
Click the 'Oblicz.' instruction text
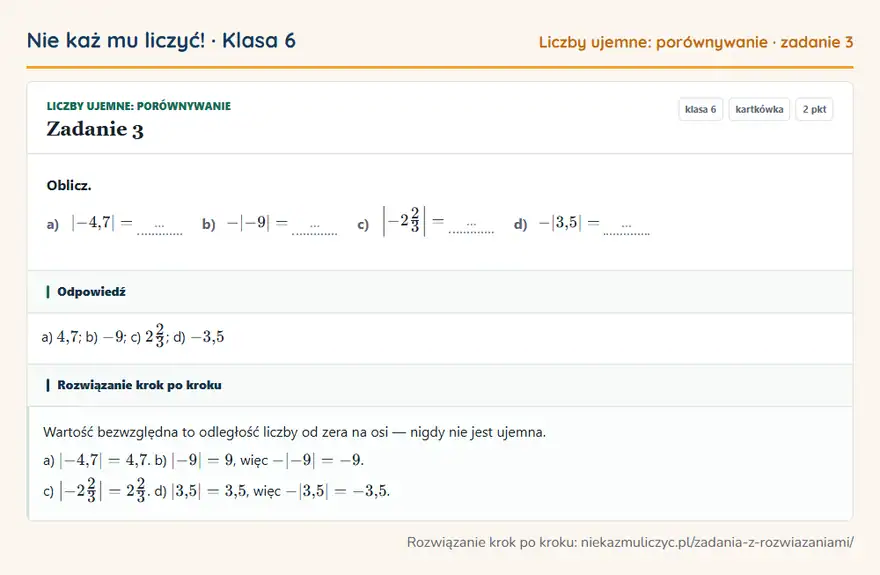69,186
